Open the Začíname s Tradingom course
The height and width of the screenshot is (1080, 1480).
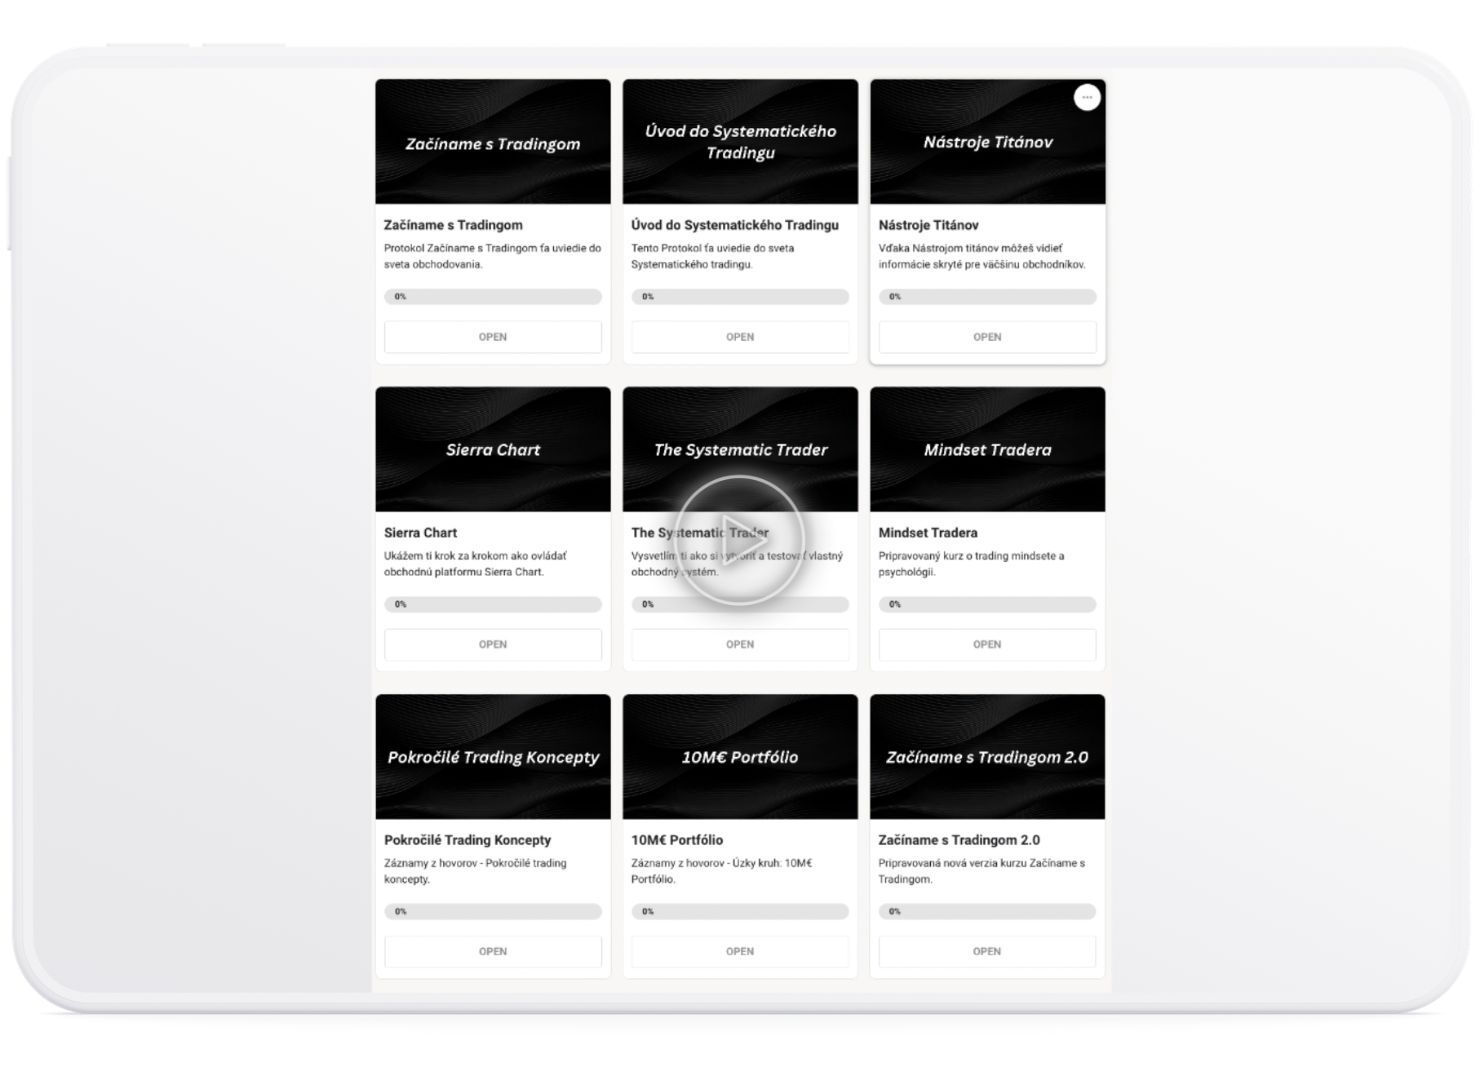pos(492,337)
